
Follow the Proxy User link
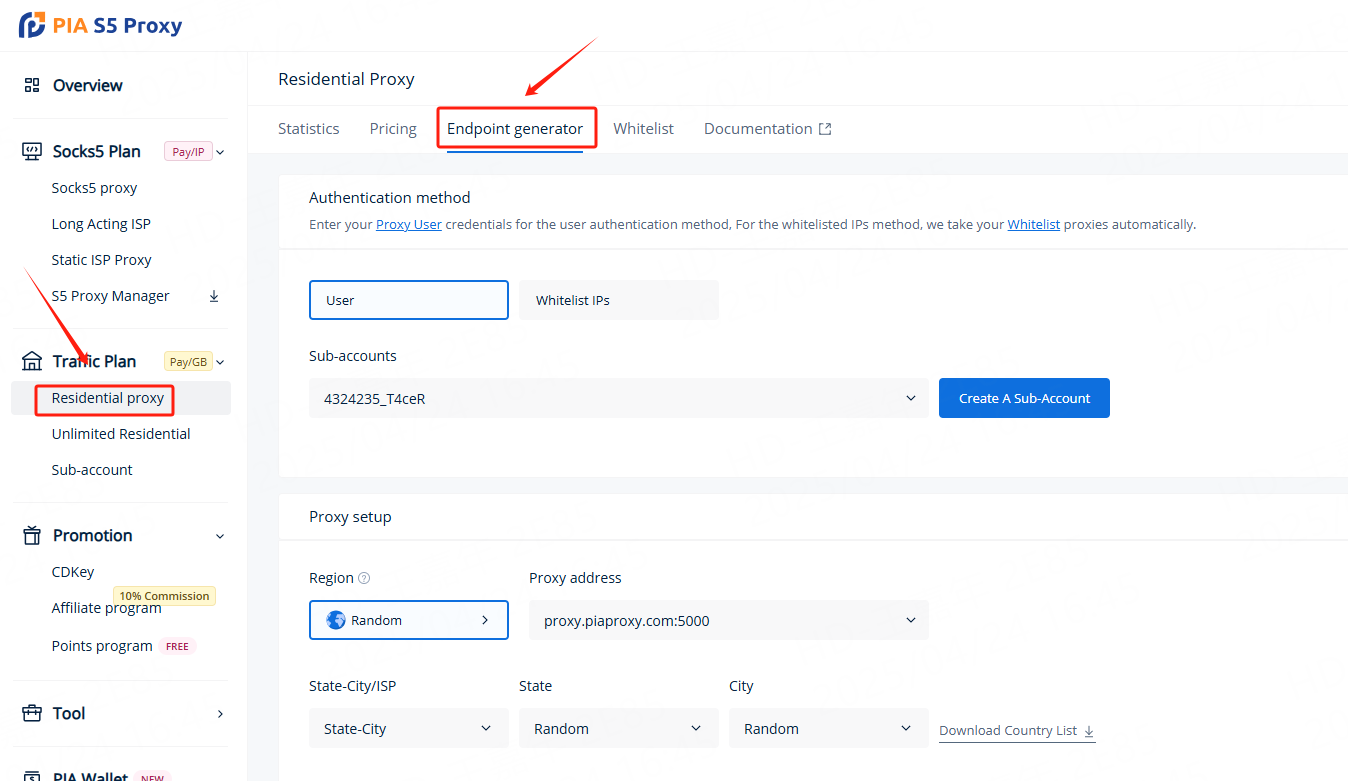409,225
